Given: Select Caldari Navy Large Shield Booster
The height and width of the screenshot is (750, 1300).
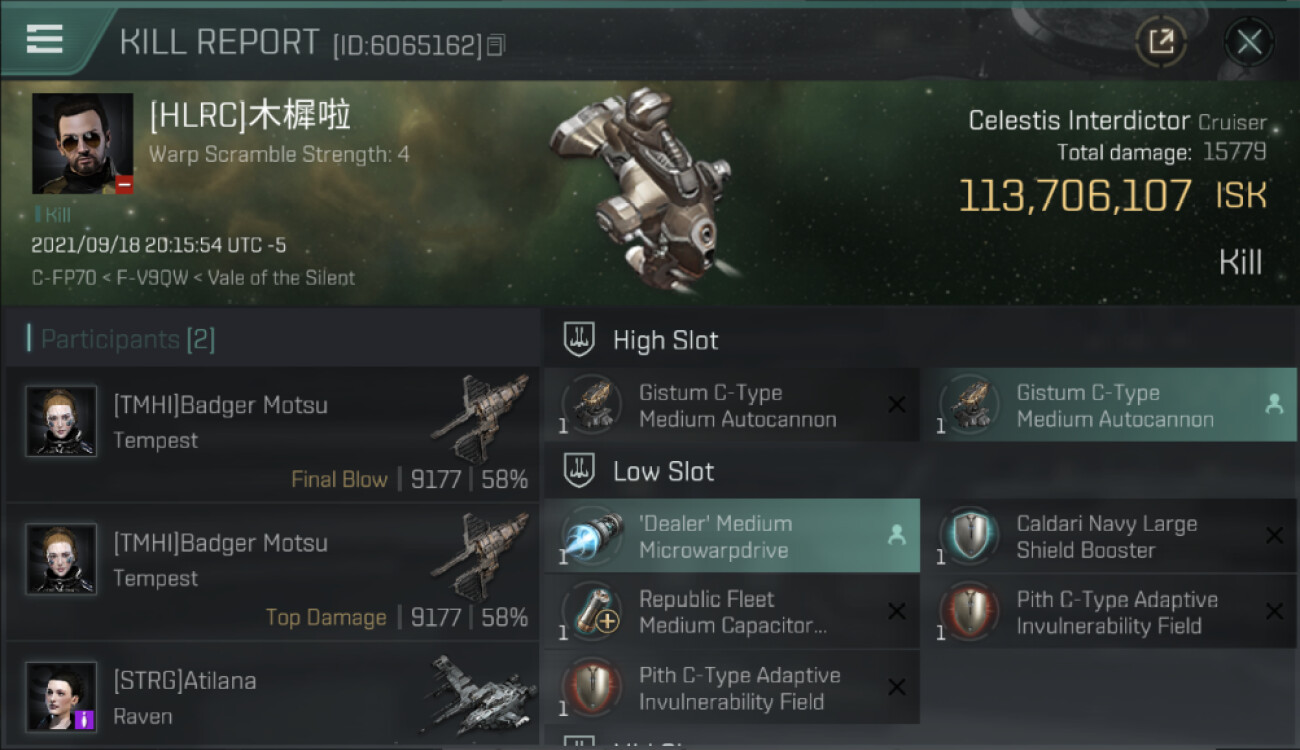Looking at the screenshot, I should (1108, 536).
